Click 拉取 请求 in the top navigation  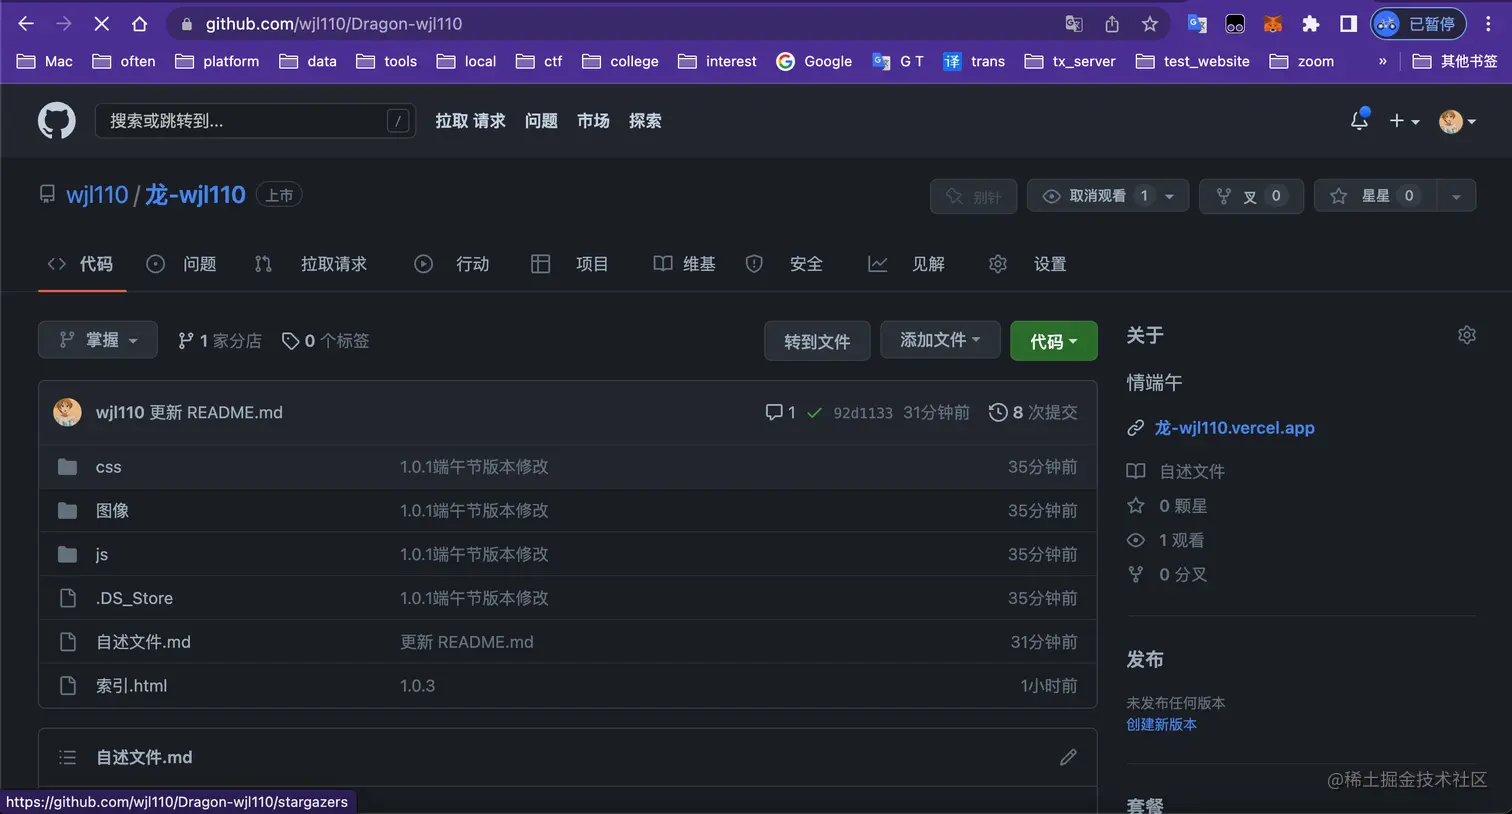click(470, 121)
